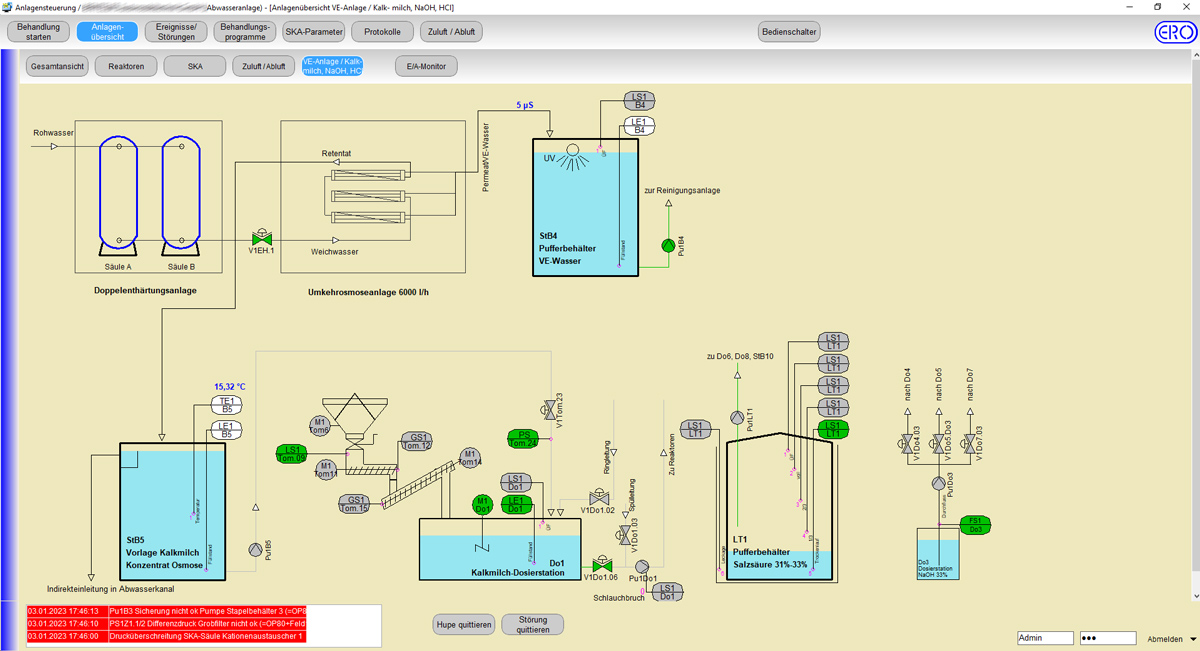Click the V1Do1.02 valve symbol
The width and height of the screenshot is (1200, 651).
click(599, 497)
